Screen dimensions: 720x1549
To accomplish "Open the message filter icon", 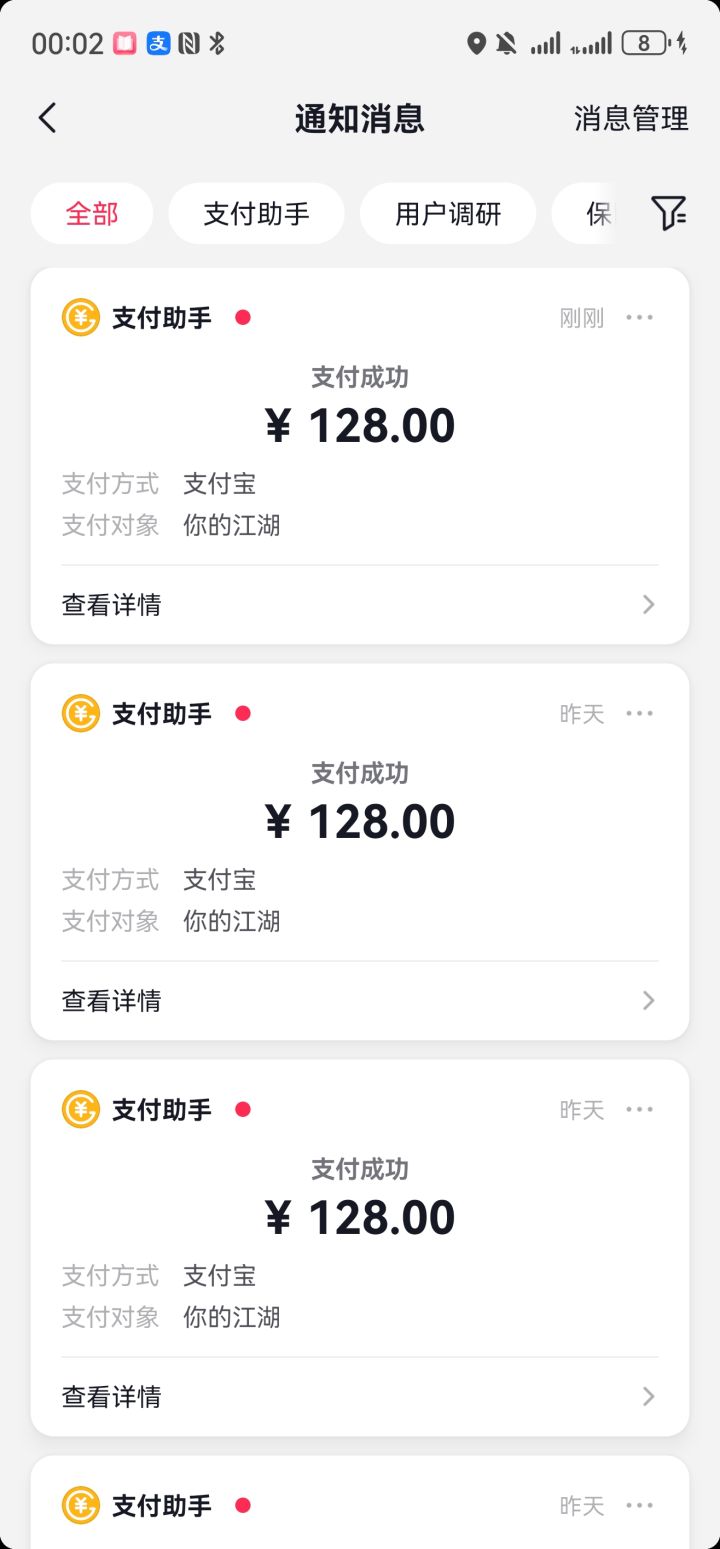I will point(668,213).
